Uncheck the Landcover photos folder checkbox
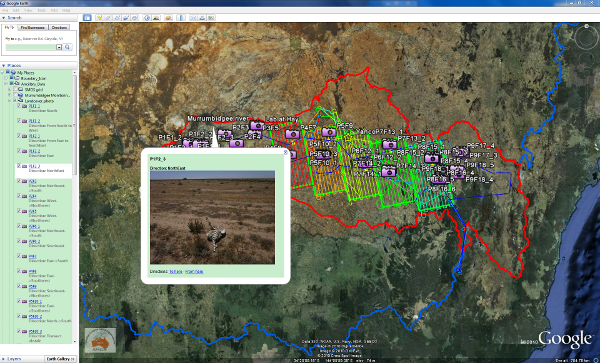Viewport: 600px width, 363px height. (15, 101)
